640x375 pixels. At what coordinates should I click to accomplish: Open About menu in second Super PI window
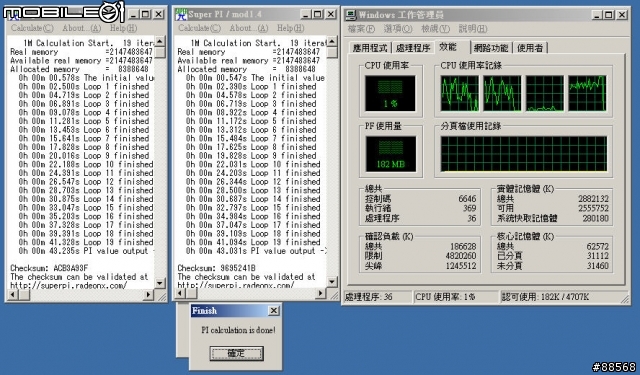(x=249, y=28)
